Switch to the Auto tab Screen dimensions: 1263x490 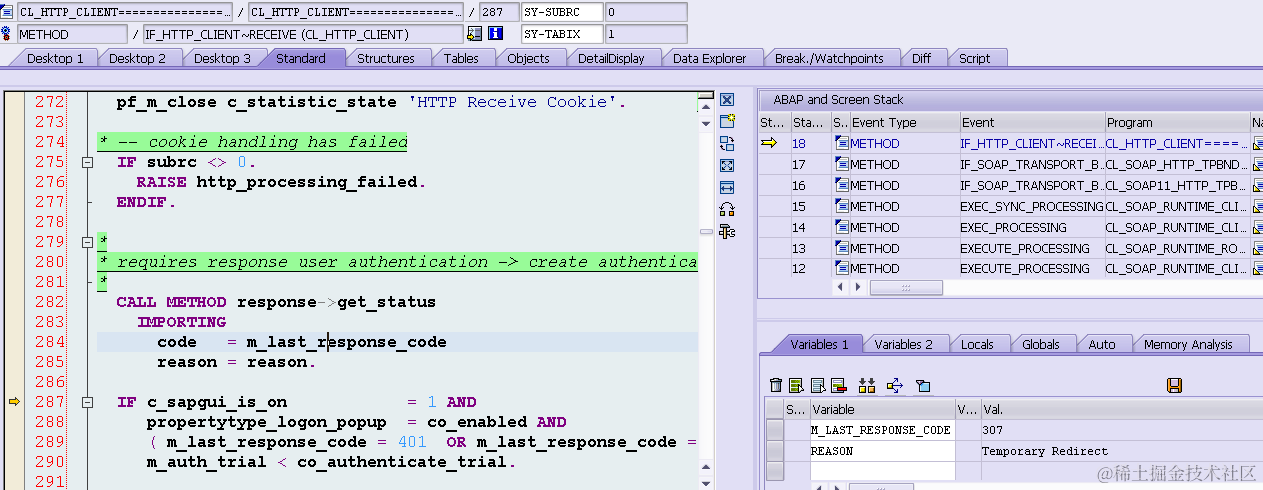[1101, 344]
